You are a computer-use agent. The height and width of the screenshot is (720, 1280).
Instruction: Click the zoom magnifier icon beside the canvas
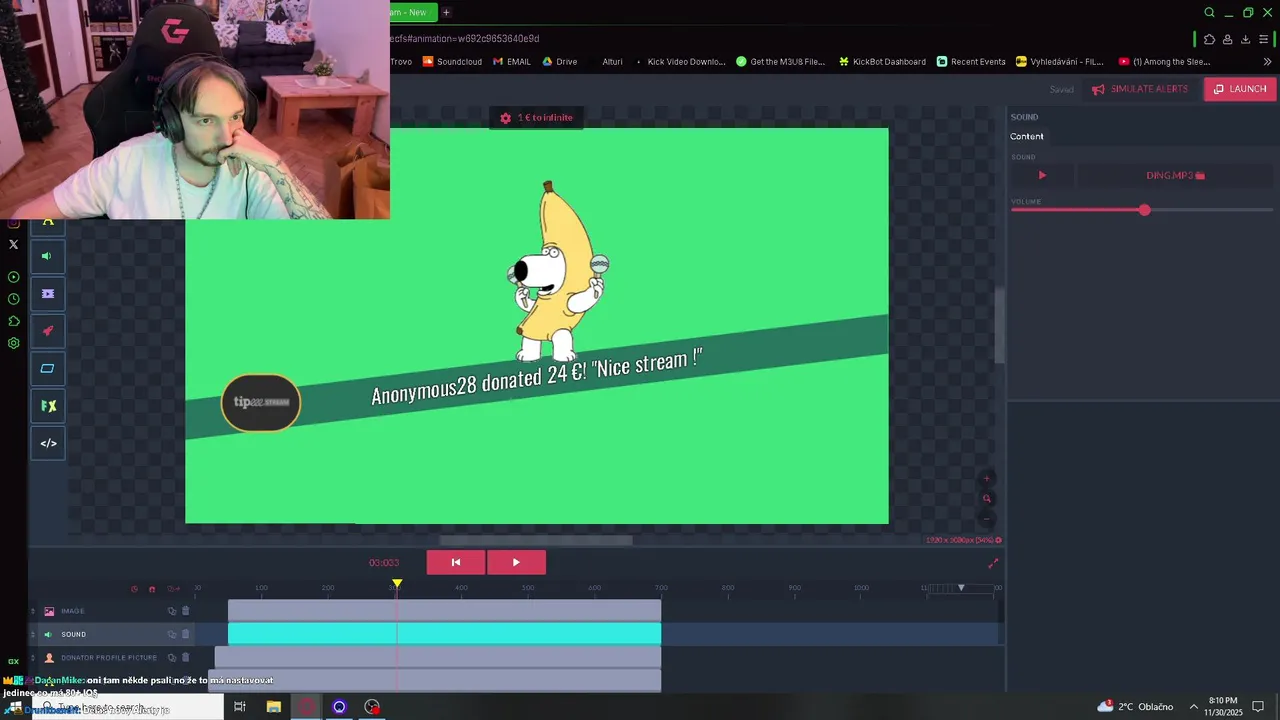point(987,498)
